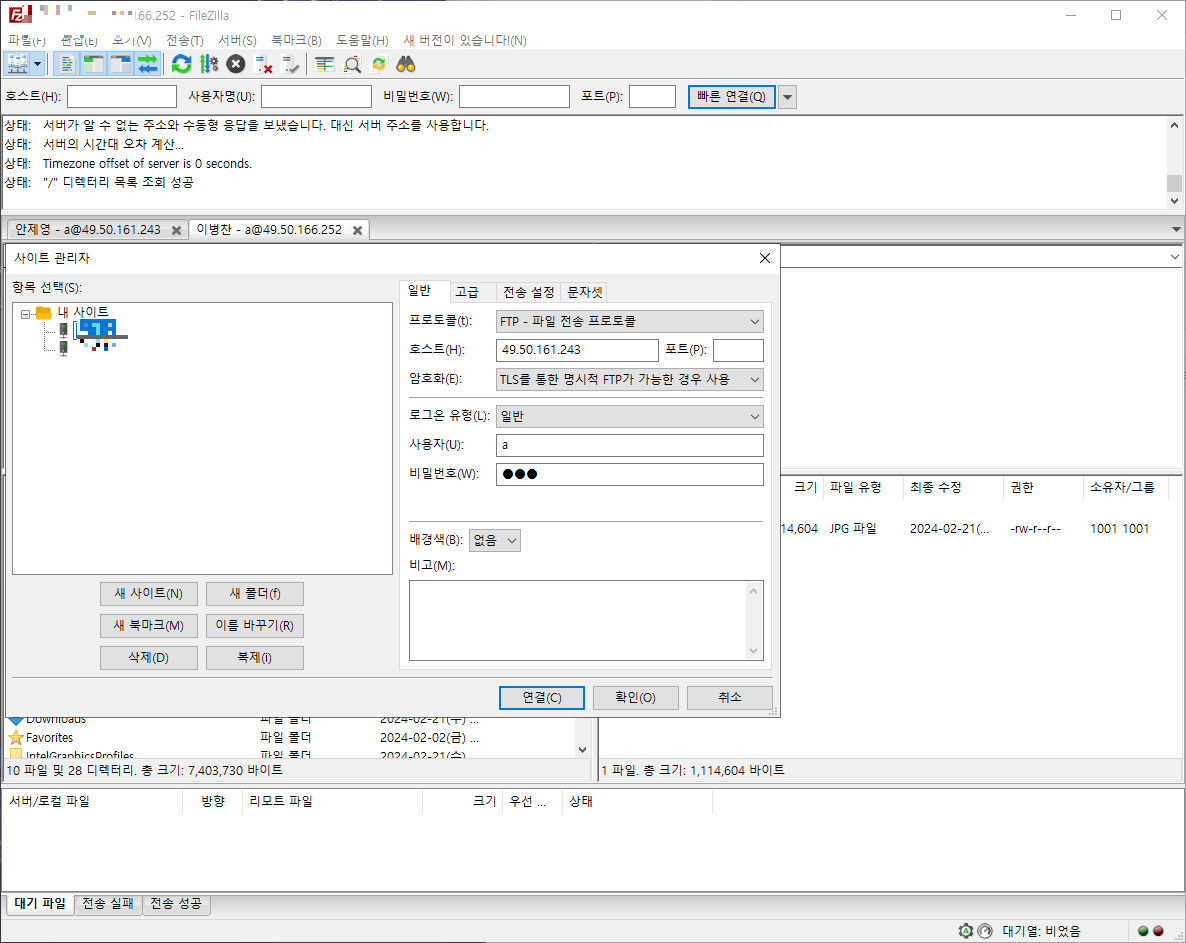The width and height of the screenshot is (1186, 943).
Task: Open the 서버 menu
Action: (x=238, y=40)
